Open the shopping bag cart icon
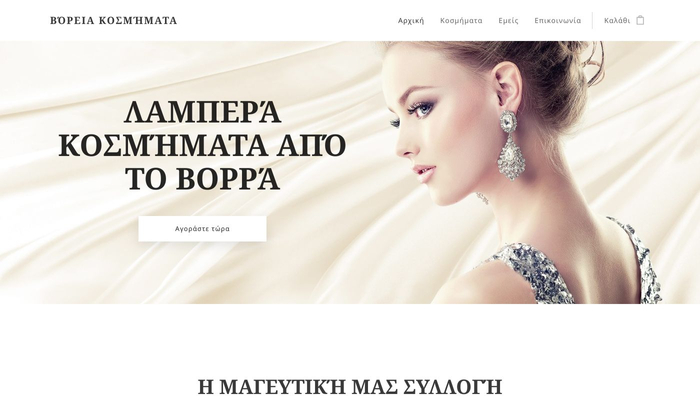Viewport: 700px width, 400px height. click(640, 20)
